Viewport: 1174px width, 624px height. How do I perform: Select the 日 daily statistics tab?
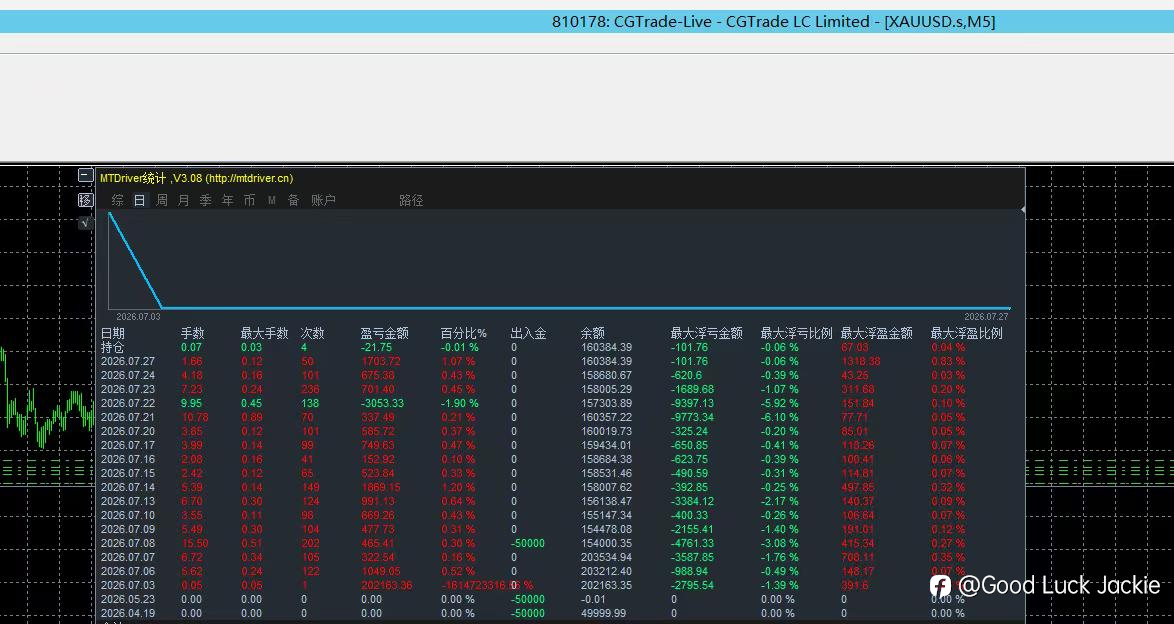(x=139, y=200)
